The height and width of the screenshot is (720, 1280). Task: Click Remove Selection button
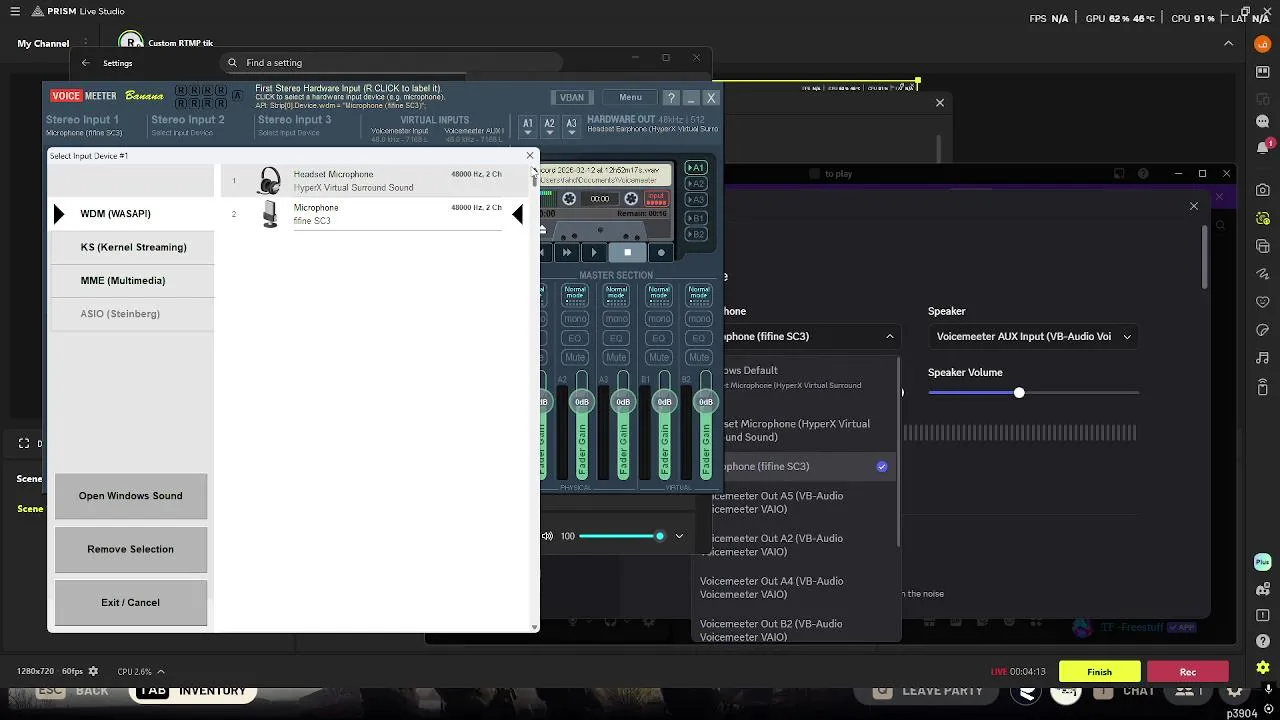coord(131,549)
